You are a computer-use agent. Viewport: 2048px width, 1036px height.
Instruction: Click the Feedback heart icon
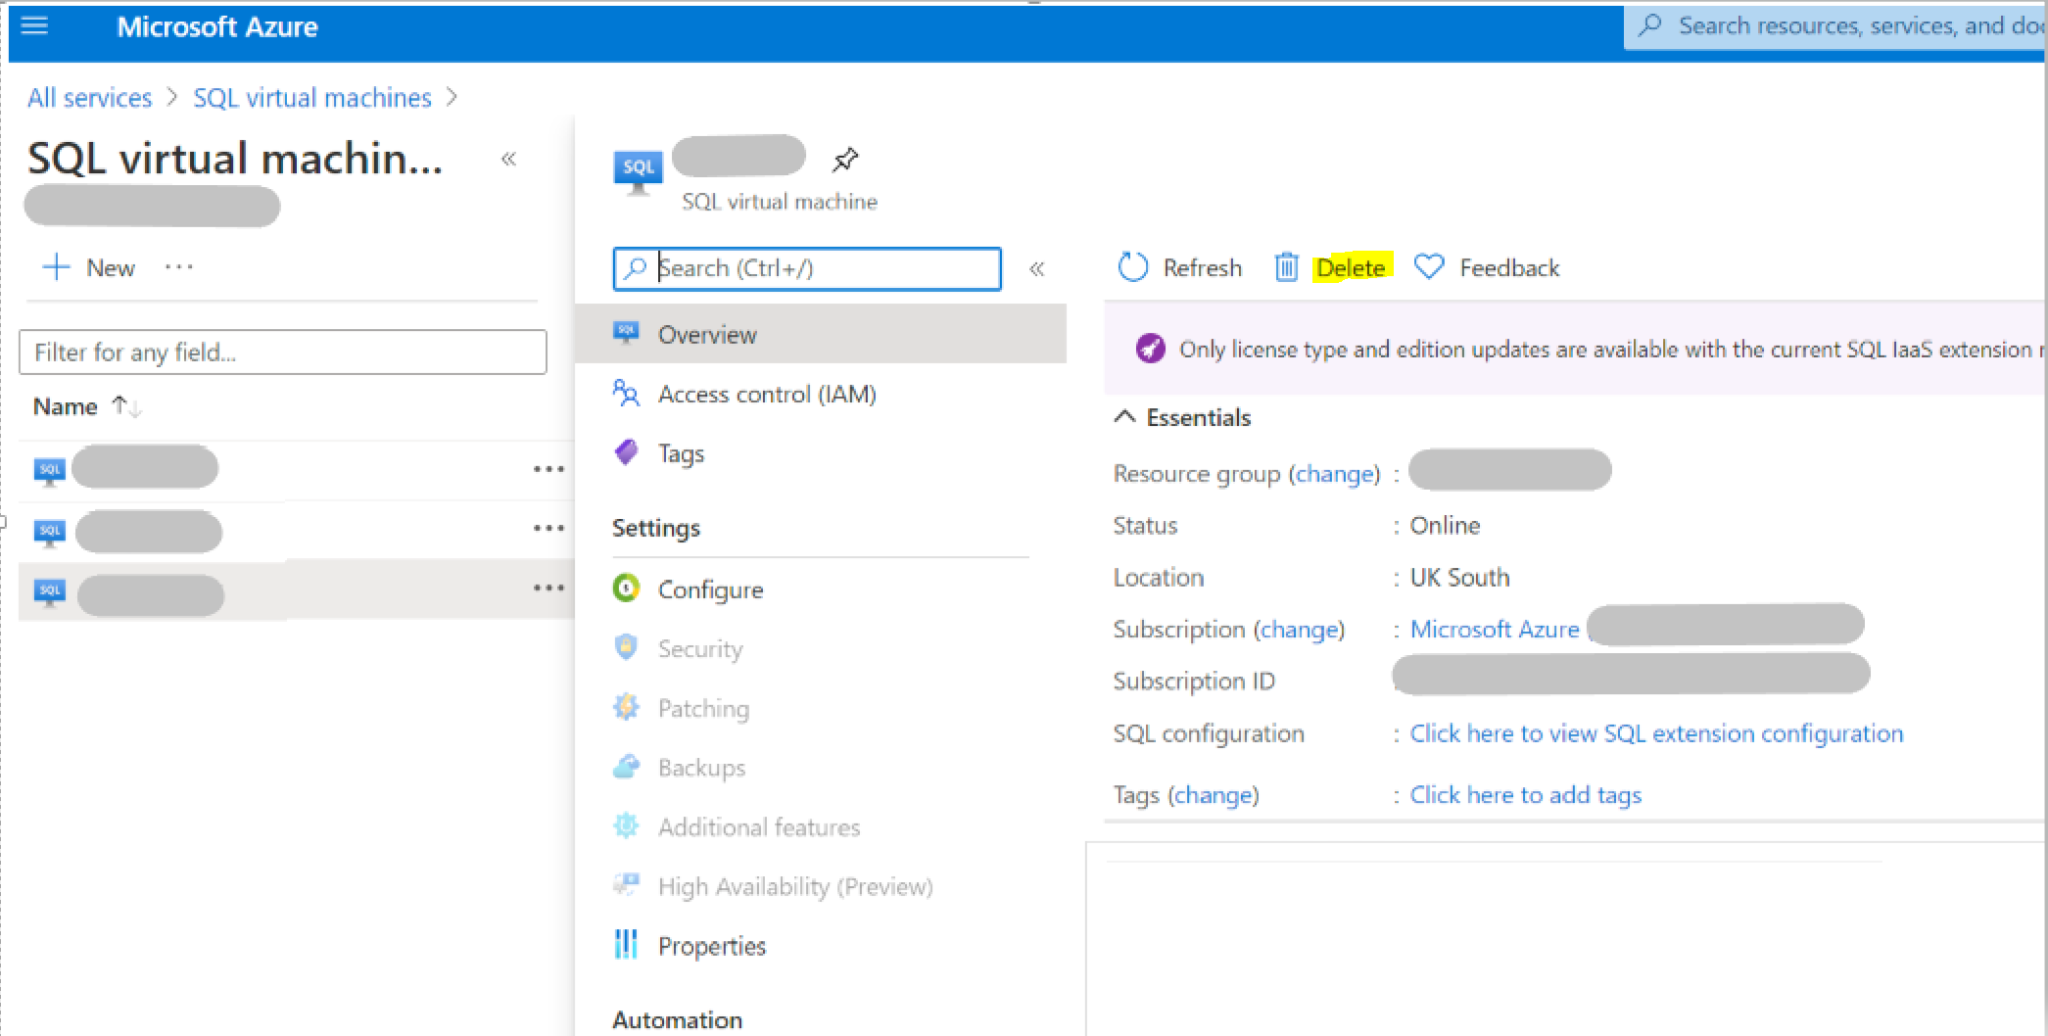tap(1429, 267)
